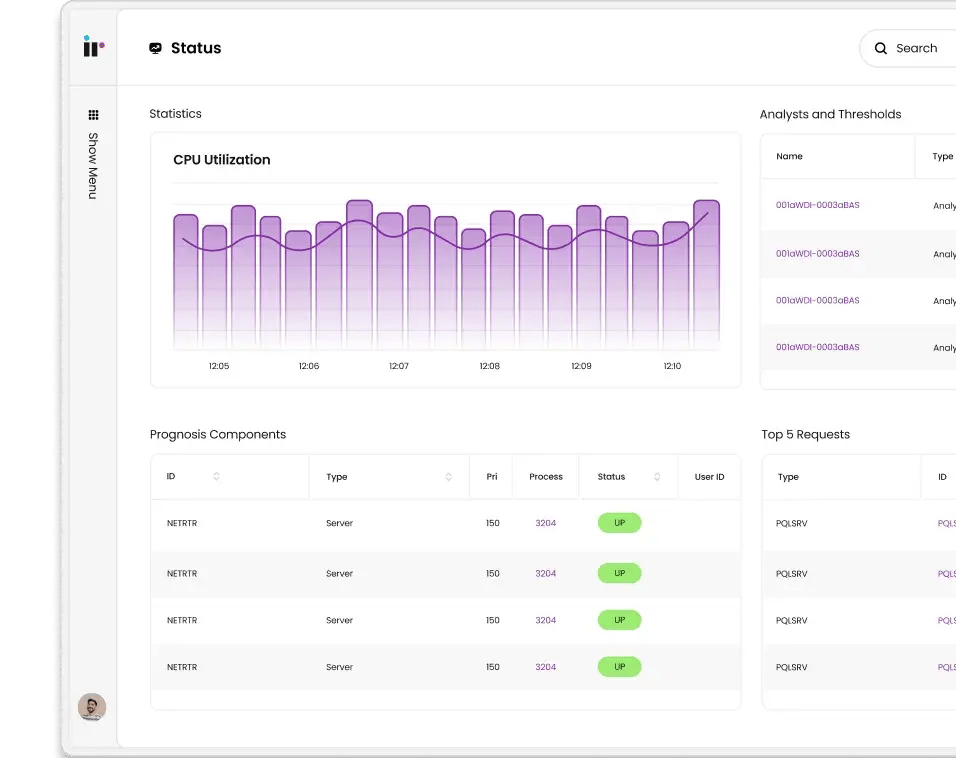Click the UP status badge in third row
956x758 pixels.
click(x=619, y=620)
